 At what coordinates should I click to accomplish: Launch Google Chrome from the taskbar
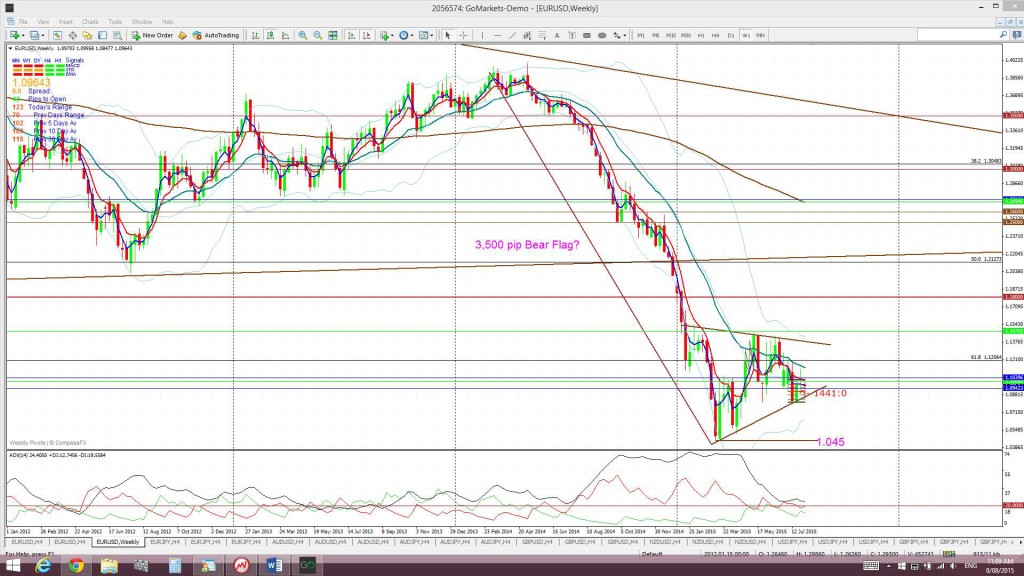76,566
